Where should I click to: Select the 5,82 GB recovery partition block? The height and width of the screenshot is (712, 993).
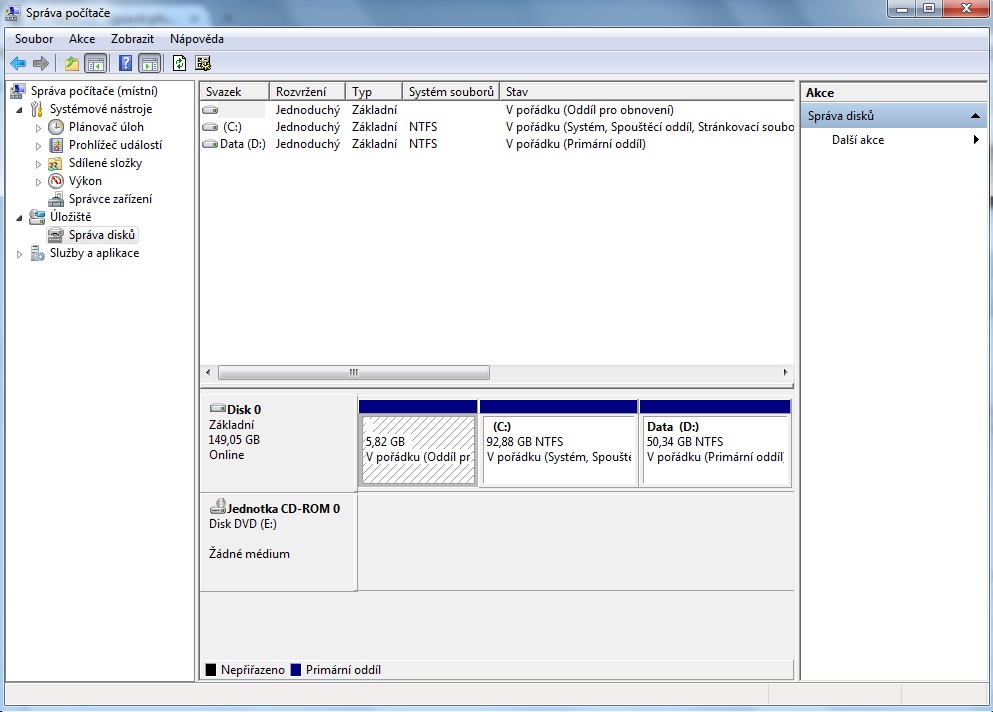[x=417, y=450]
